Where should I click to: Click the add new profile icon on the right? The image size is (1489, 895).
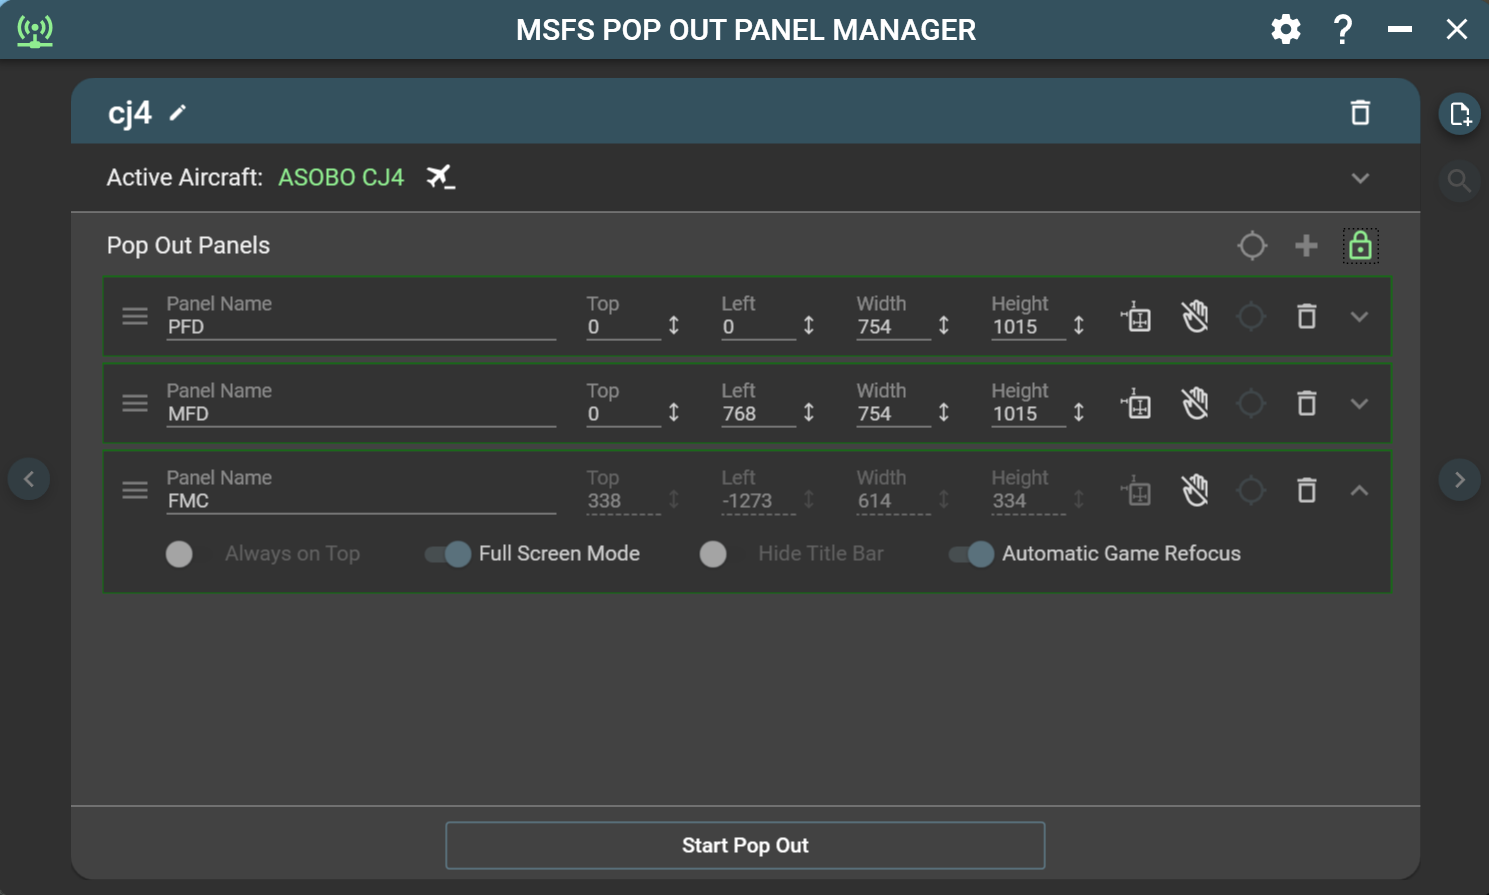[1459, 113]
